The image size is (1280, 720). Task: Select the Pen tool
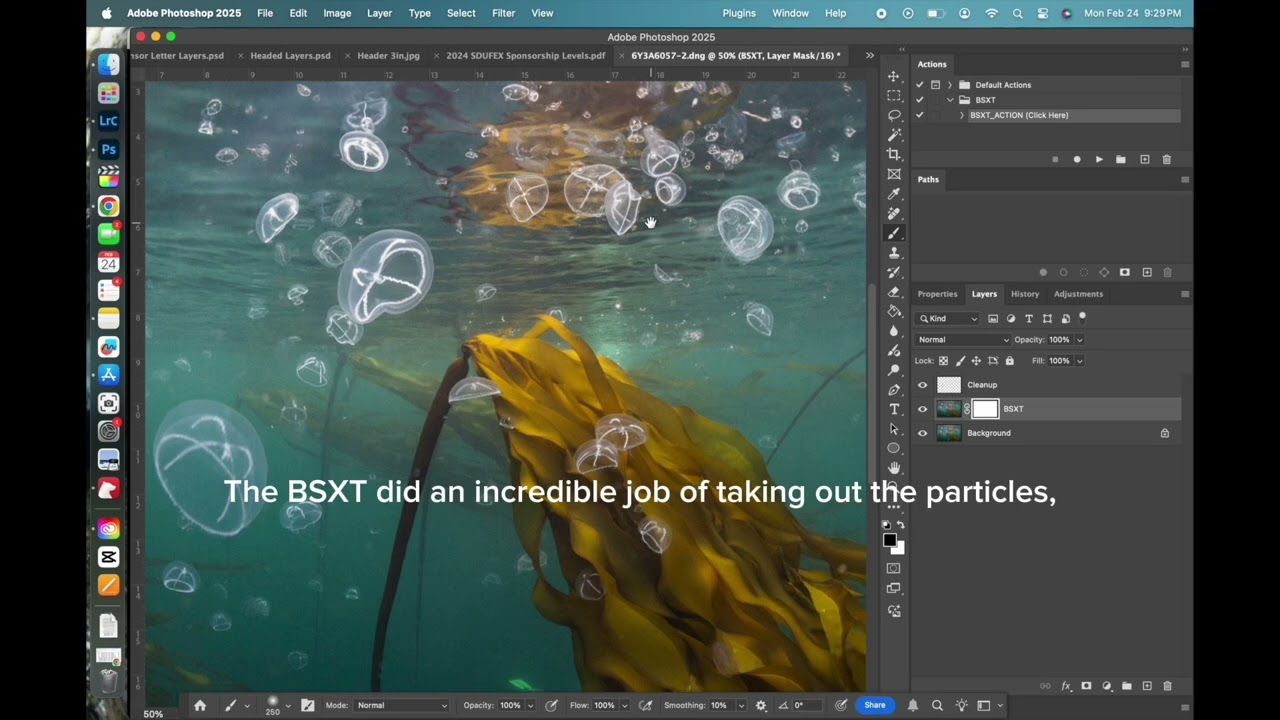(x=894, y=389)
